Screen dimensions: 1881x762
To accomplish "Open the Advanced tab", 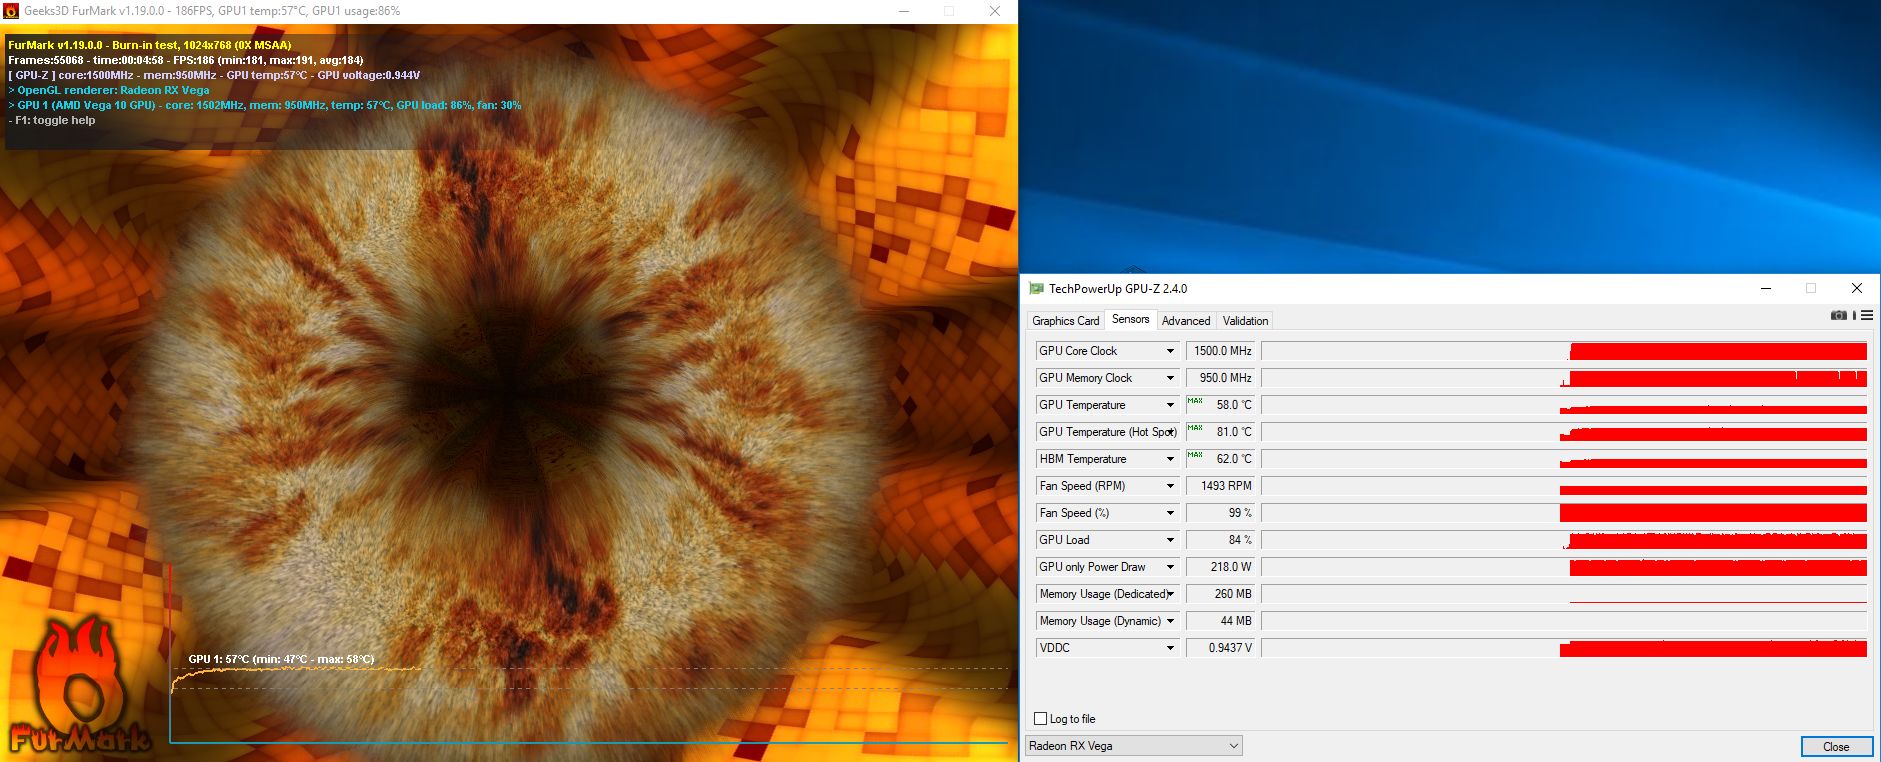I will 1186,321.
